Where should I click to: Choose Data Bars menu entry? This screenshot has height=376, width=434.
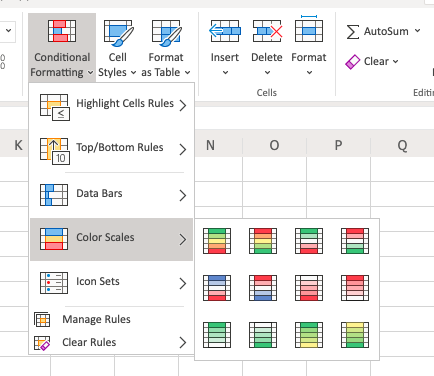[112, 195]
